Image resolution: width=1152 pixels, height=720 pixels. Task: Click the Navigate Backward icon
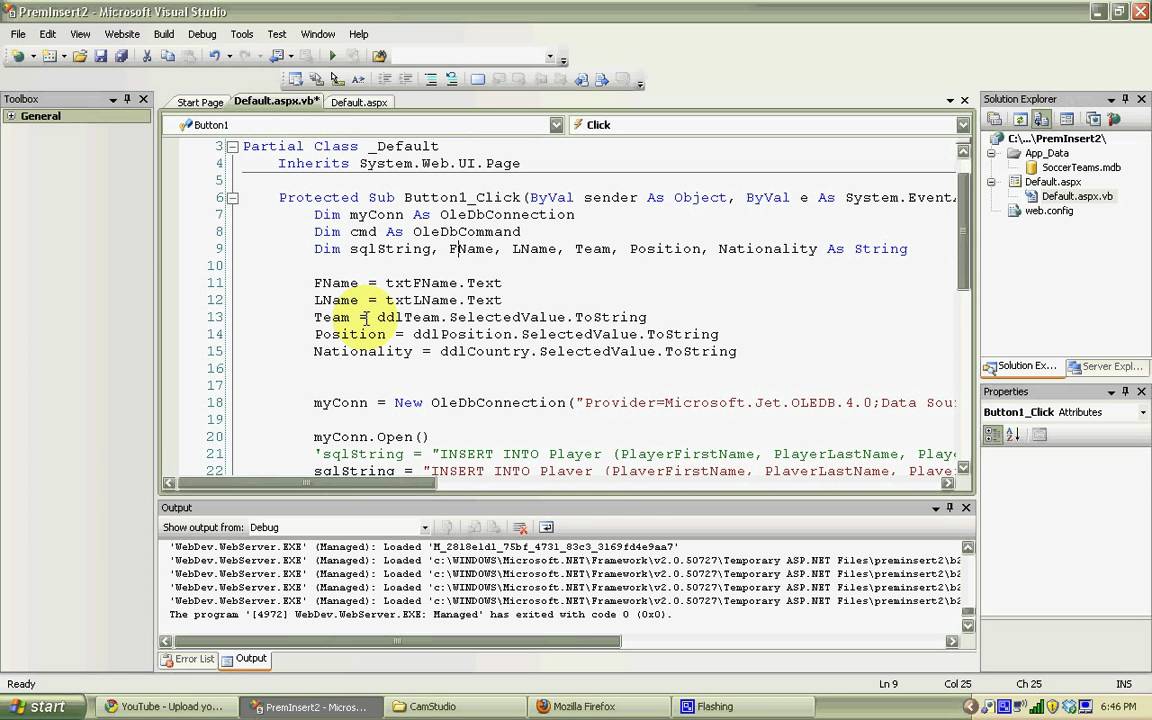point(277,56)
